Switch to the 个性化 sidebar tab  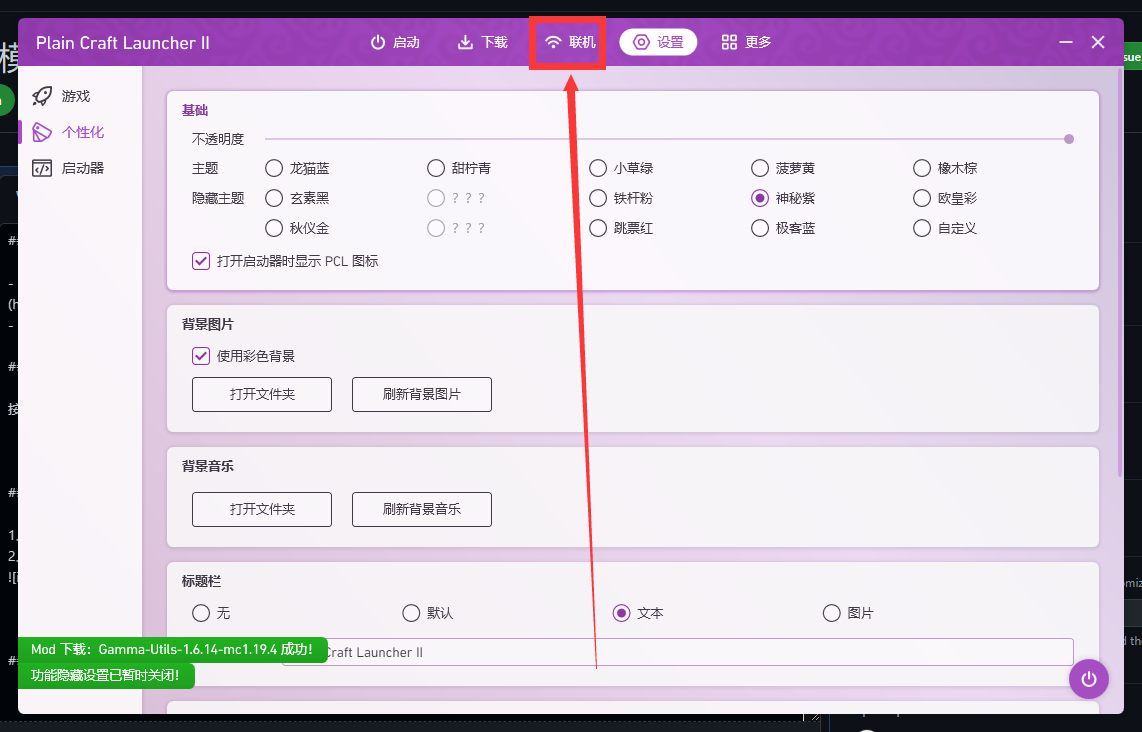64,131
